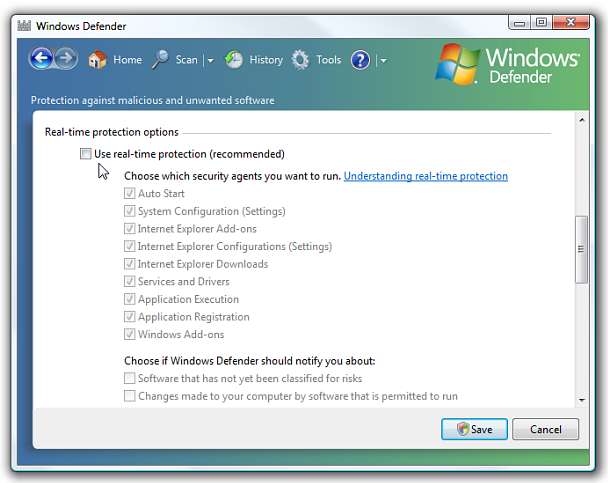Image resolution: width=608 pixels, height=483 pixels.
Task: Toggle Application Registration checkbox
Action: pos(130,316)
